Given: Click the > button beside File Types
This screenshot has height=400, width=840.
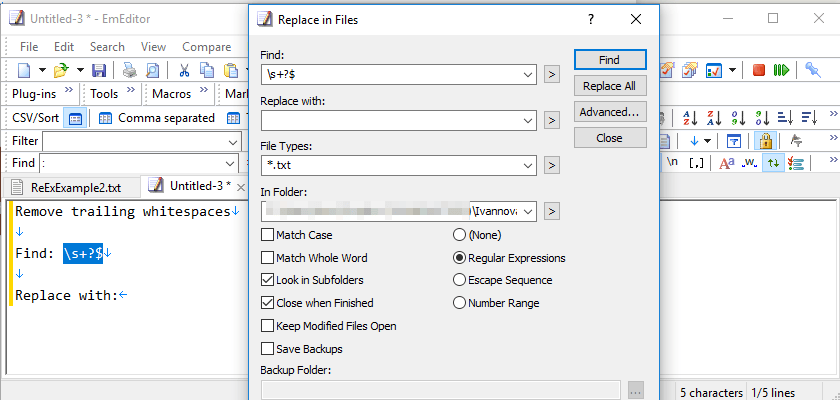Looking at the screenshot, I should coord(552,165).
